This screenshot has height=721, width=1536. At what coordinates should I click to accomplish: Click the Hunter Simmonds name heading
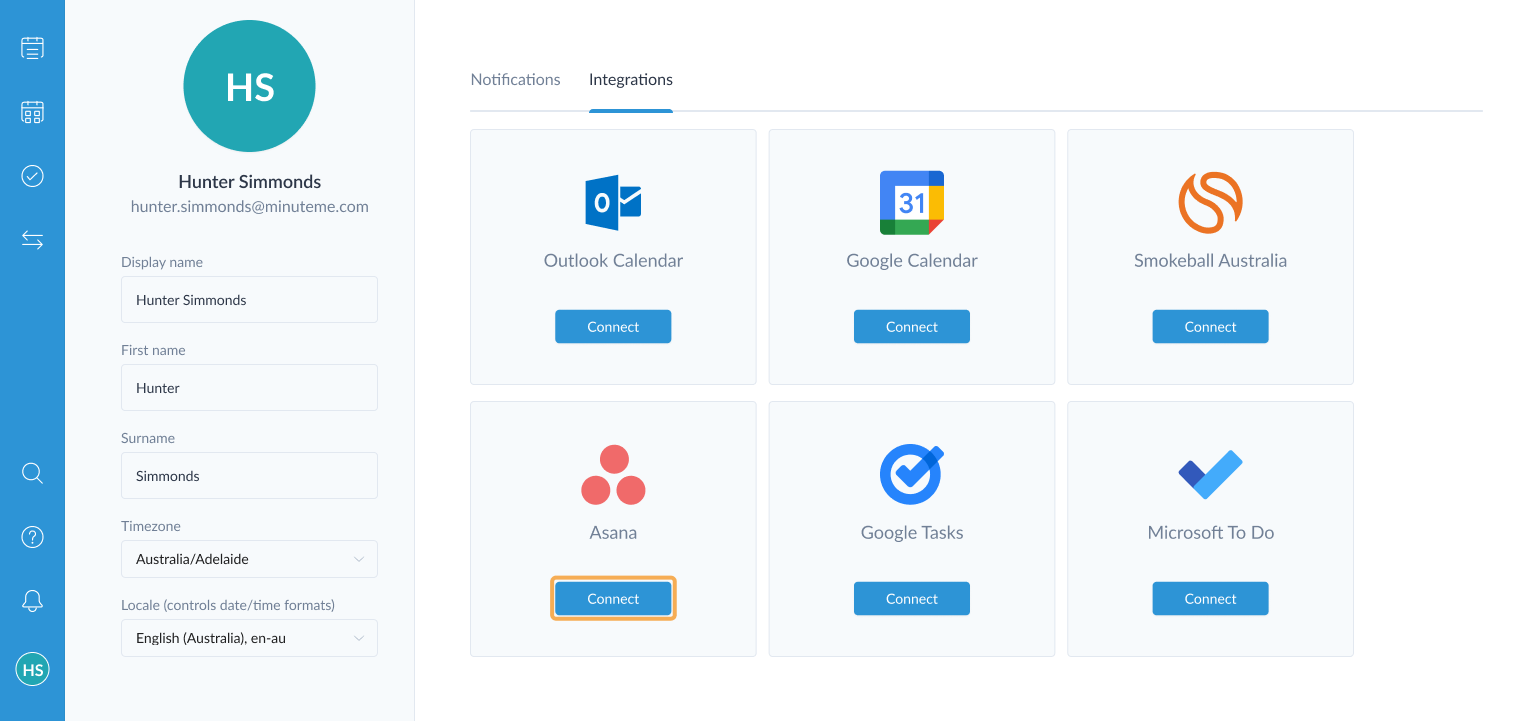point(250,182)
